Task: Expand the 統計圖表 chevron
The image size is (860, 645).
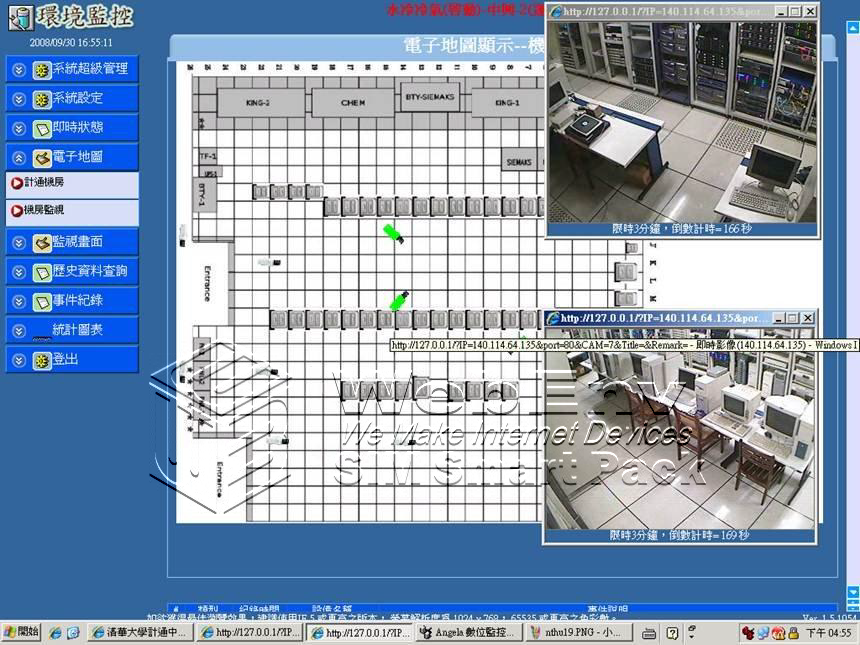Action: click(19, 331)
